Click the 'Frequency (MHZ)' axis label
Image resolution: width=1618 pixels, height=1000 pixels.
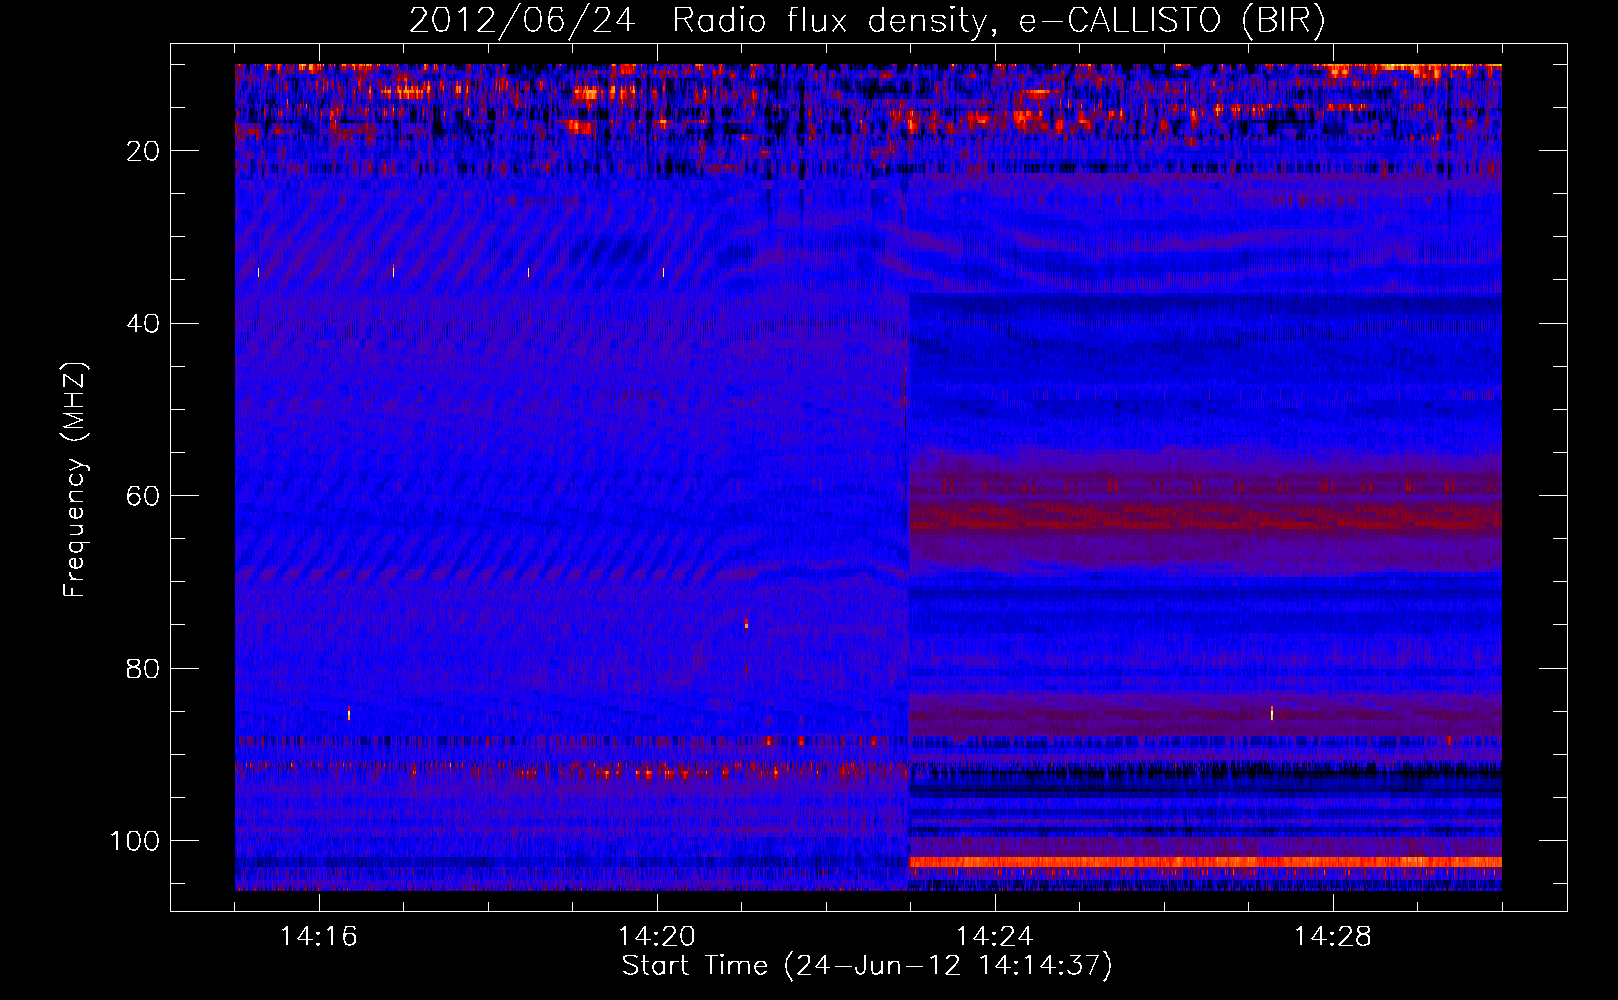75,480
